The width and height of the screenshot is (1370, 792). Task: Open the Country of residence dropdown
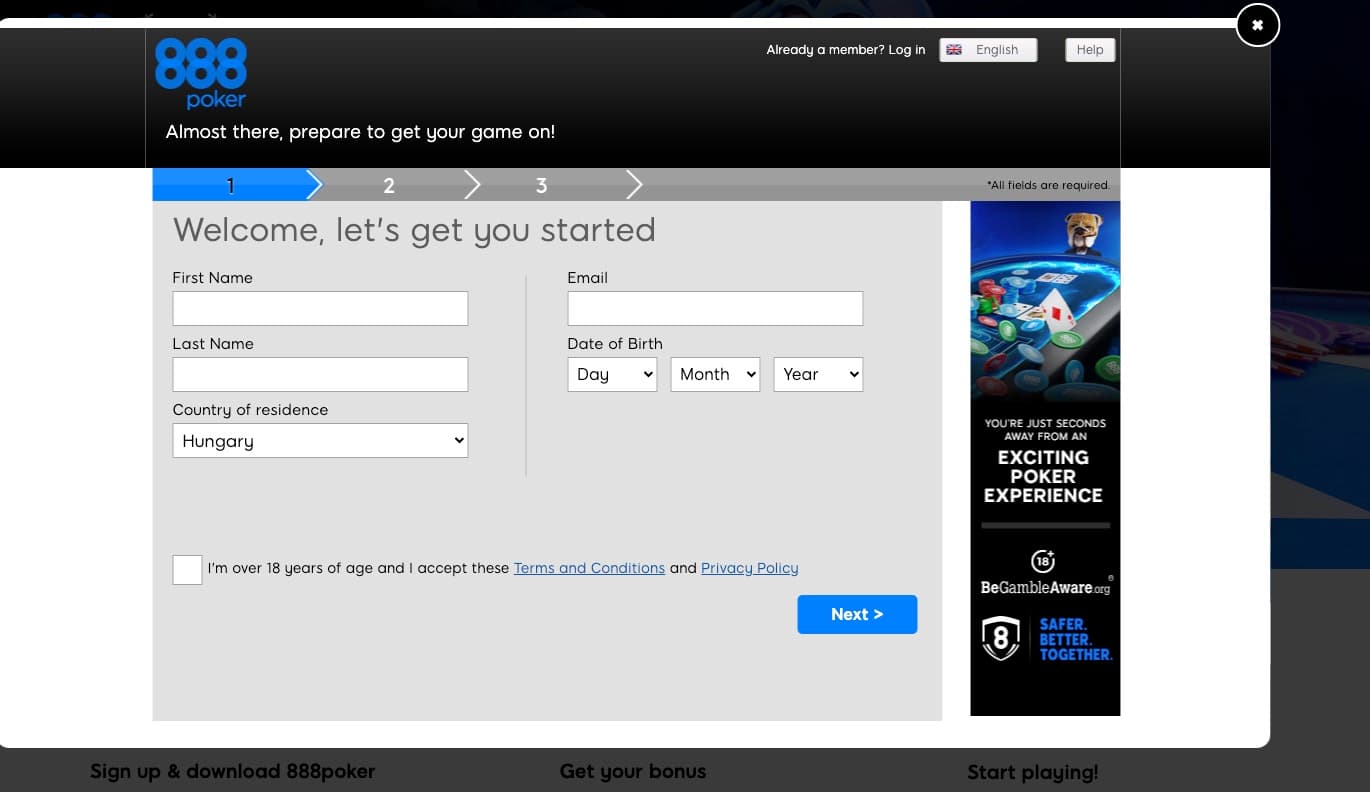(x=320, y=440)
